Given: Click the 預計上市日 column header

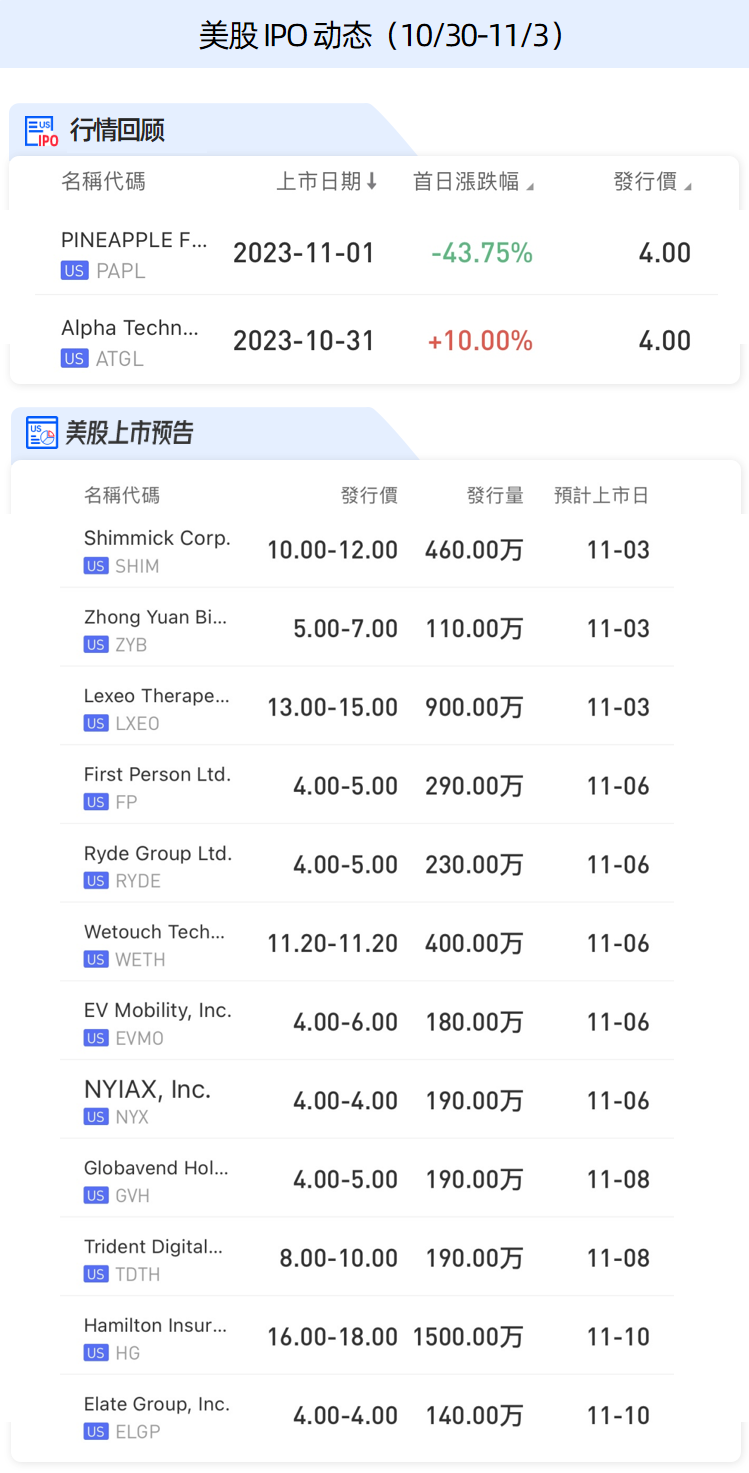Looking at the screenshot, I should pyautogui.click(x=601, y=495).
